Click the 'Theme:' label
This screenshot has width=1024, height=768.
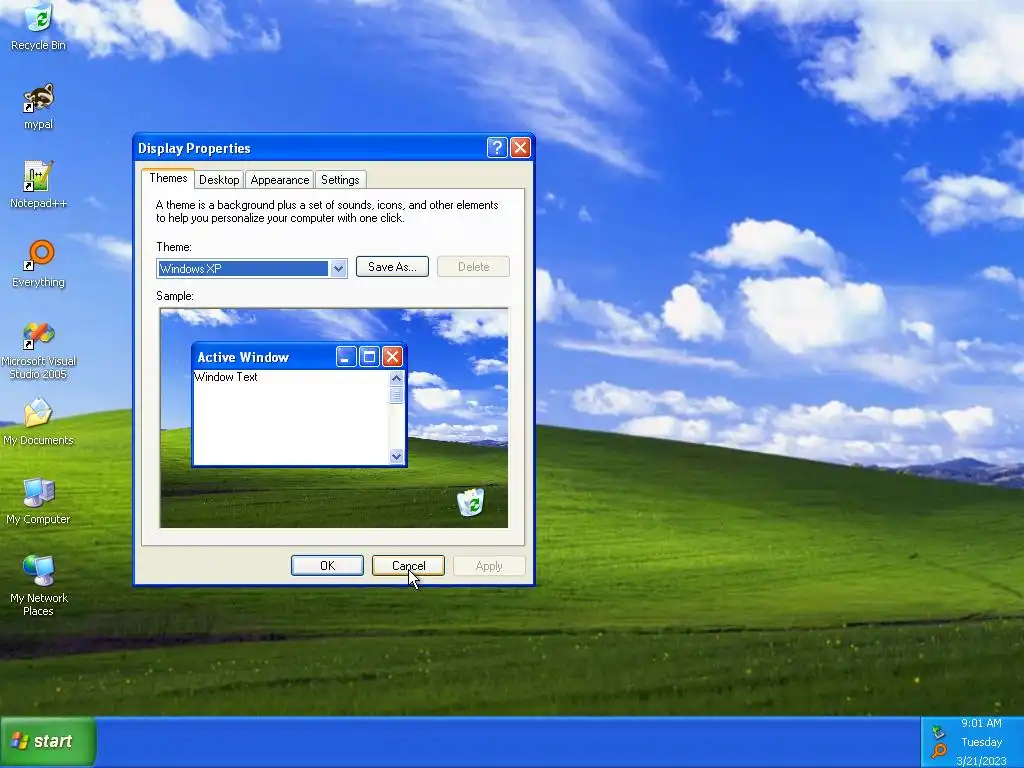point(174,247)
